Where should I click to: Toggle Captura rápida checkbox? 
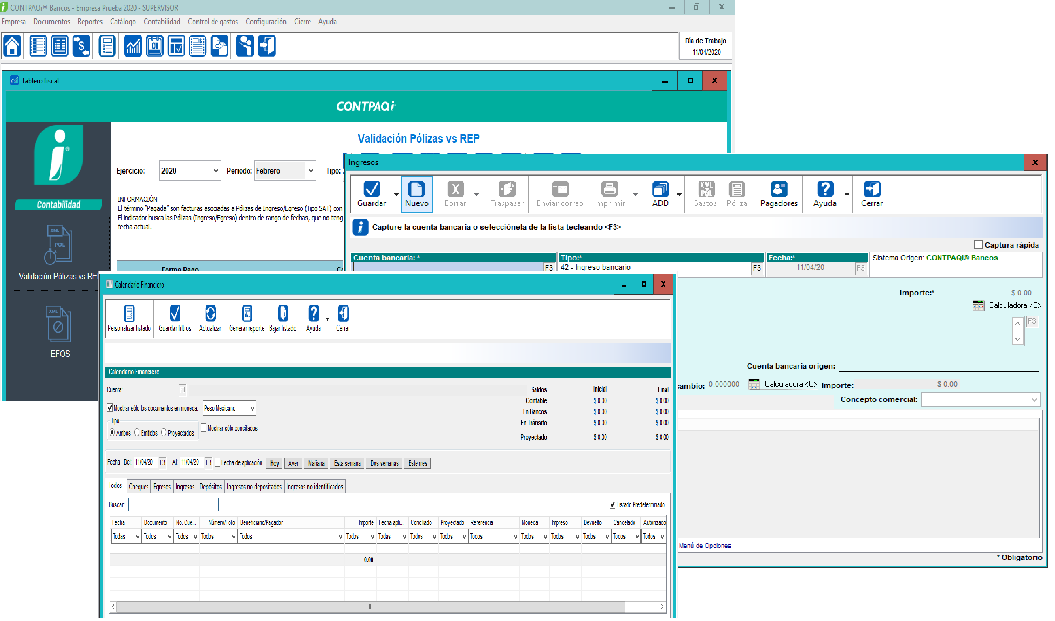pos(978,245)
